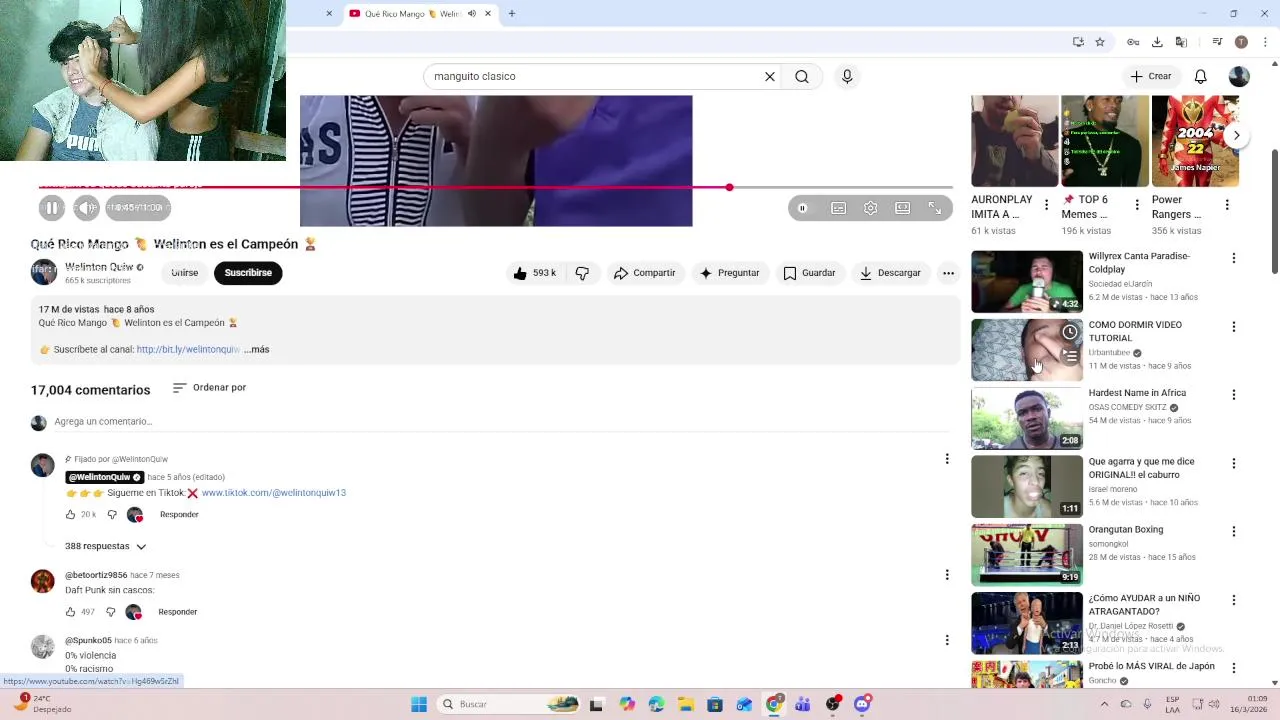
Task: Save video with Guardar button
Action: click(x=809, y=273)
